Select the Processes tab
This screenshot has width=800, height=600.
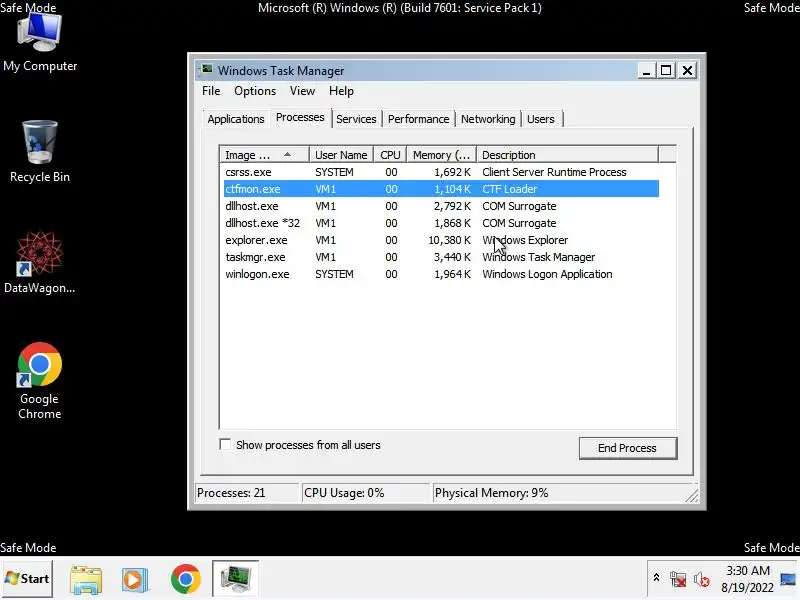tap(300, 117)
